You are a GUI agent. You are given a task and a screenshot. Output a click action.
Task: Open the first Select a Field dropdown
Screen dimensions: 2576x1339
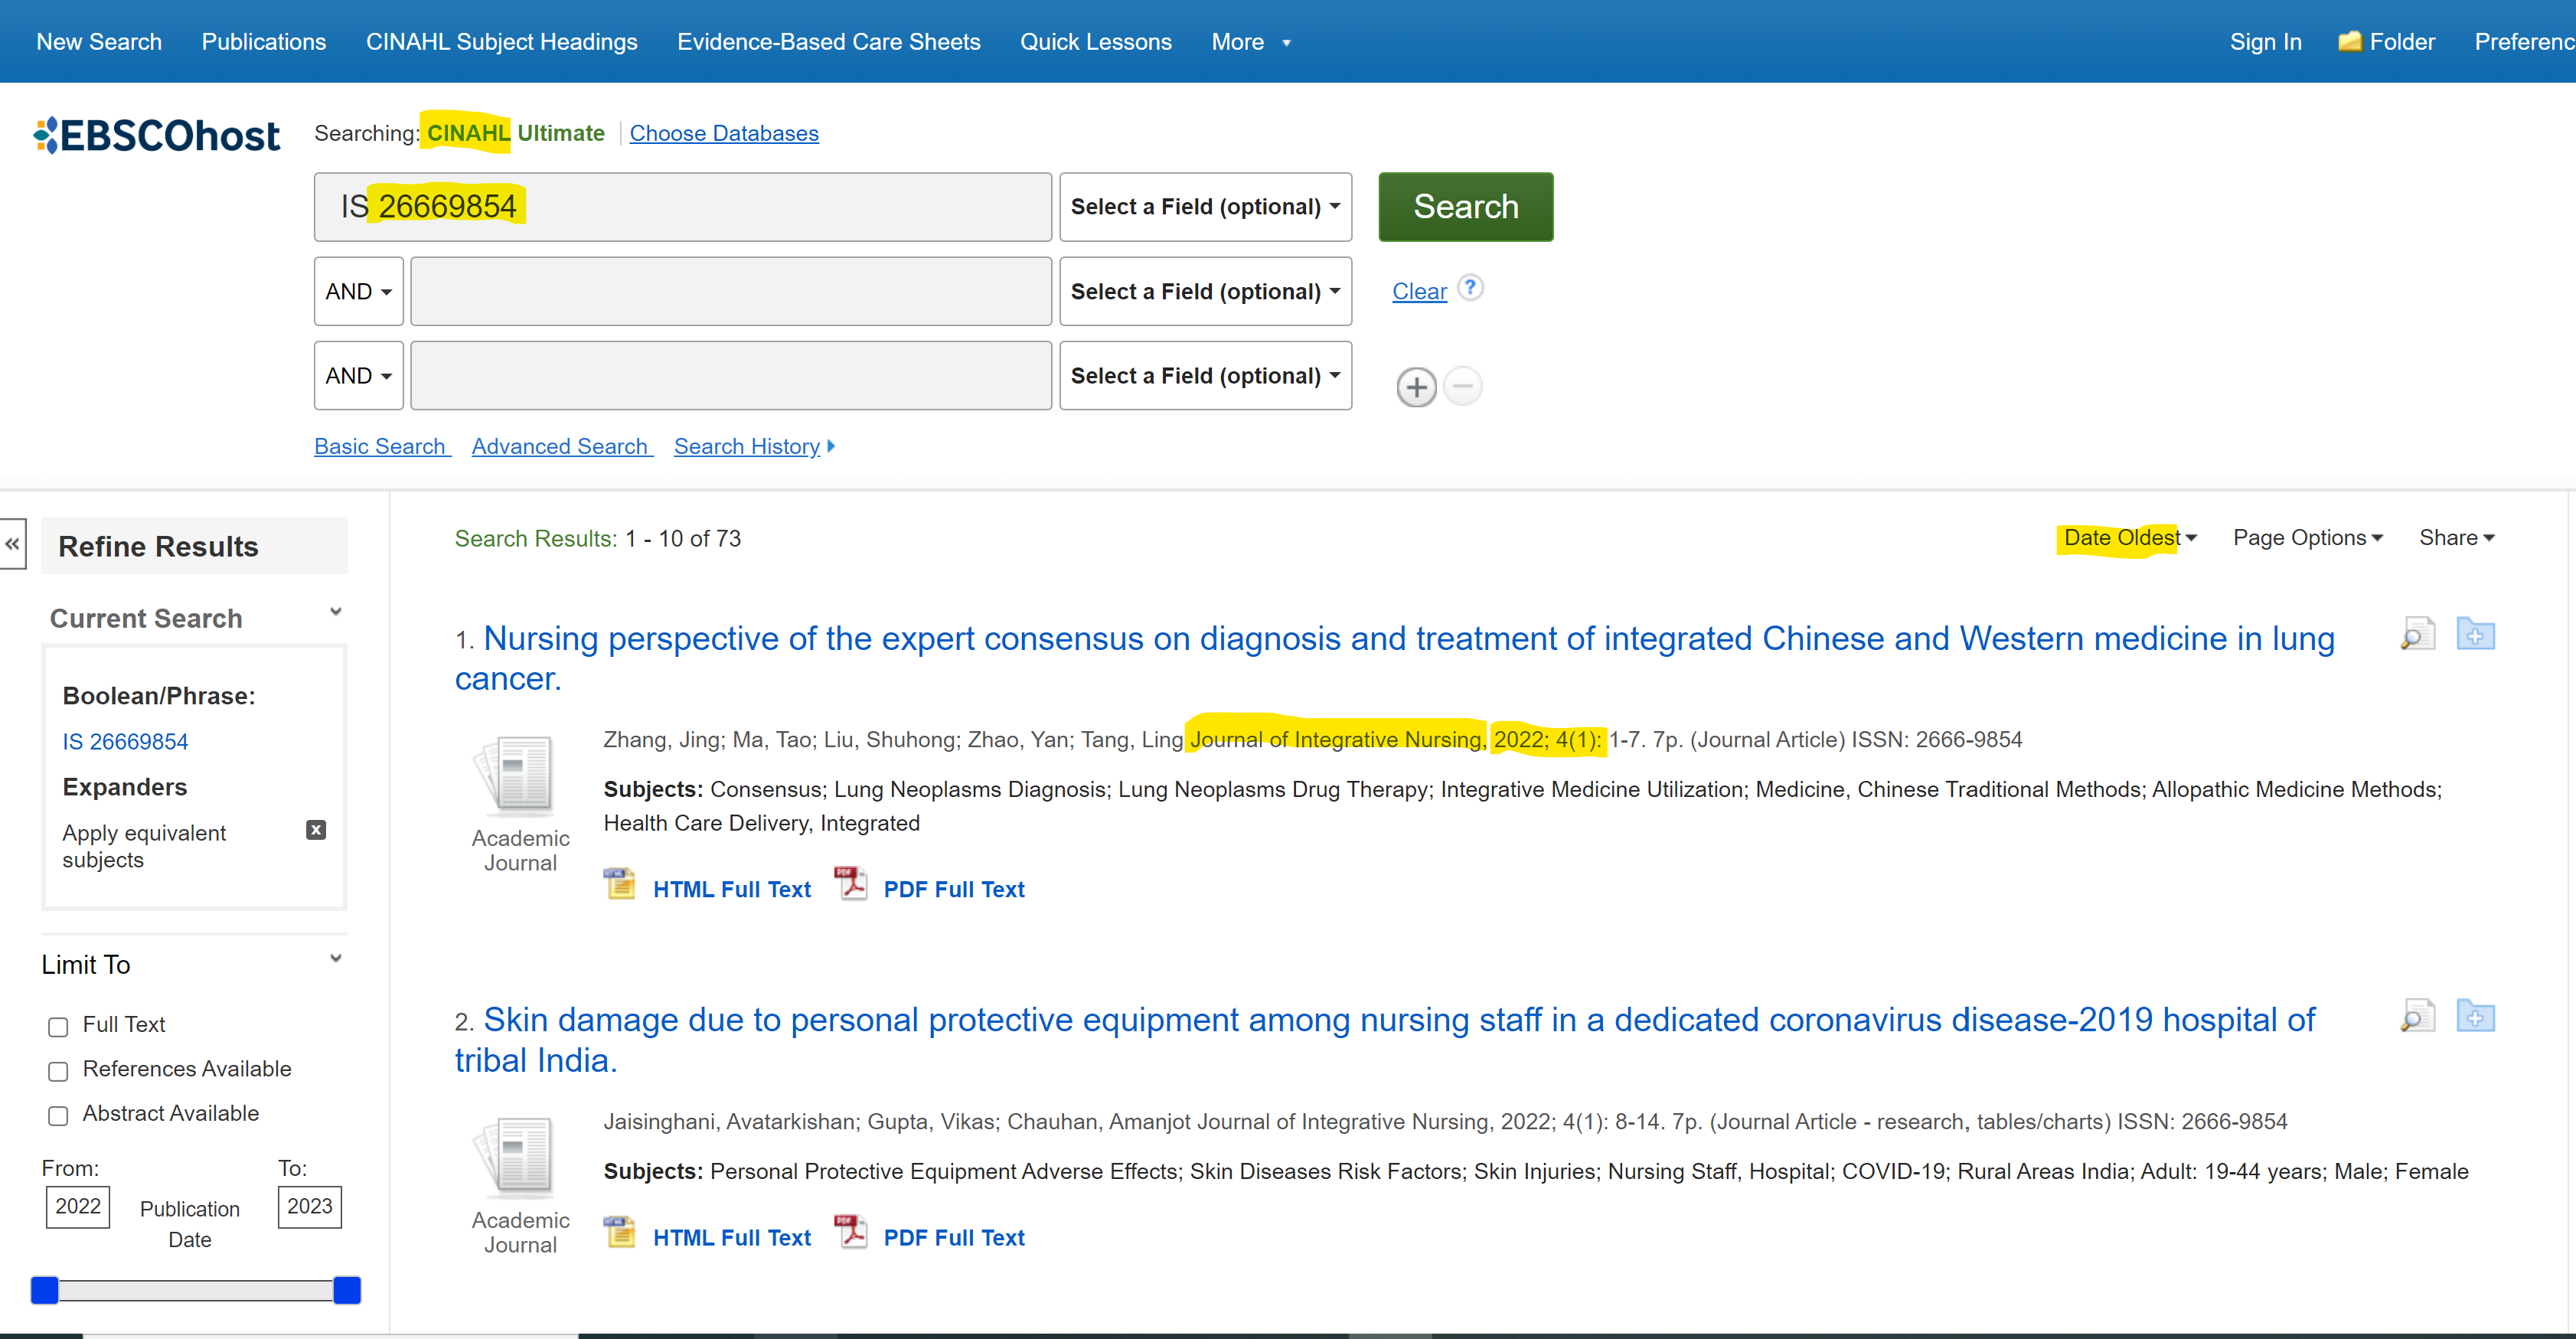tap(1205, 207)
